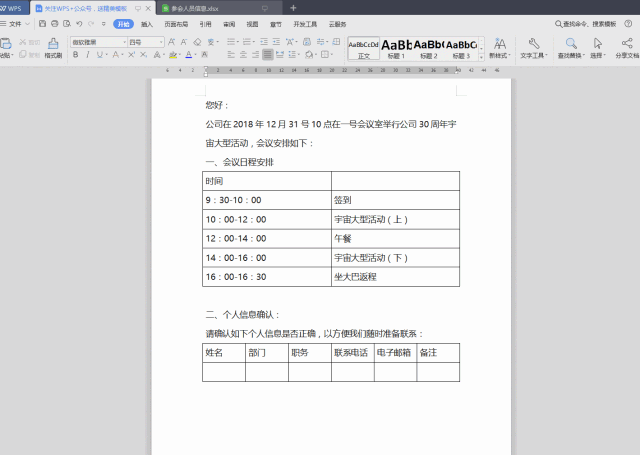Open the paragraph shading fill color tool
Screen dimensions: 640x455
coord(309,55)
